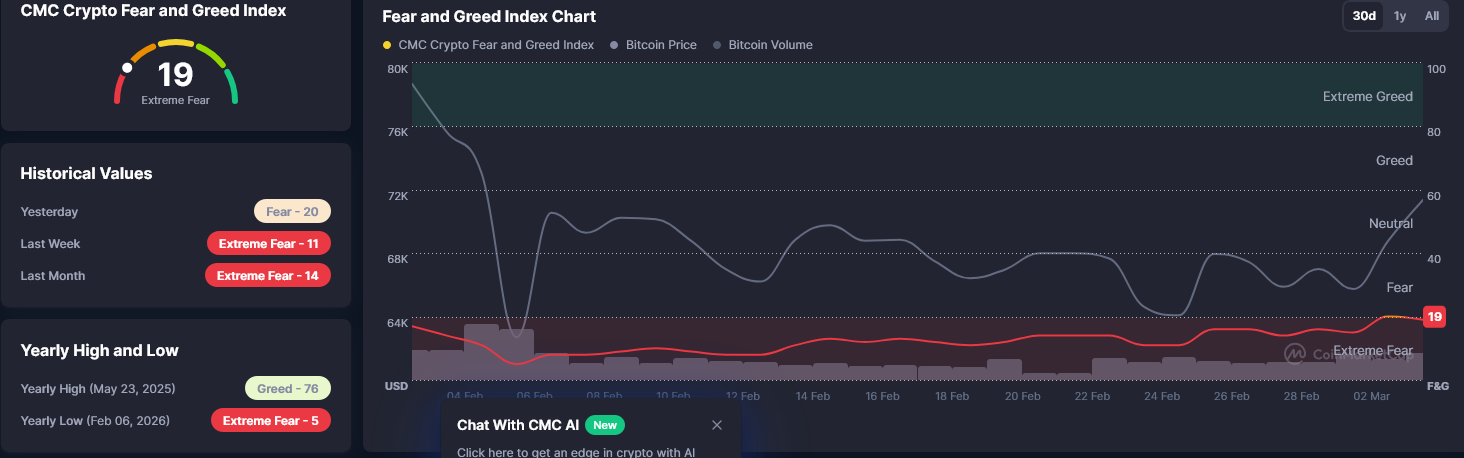This screenshot has width=1464, height=458.
Task: Click the Historical Values heading
Action: coord(86,173)
